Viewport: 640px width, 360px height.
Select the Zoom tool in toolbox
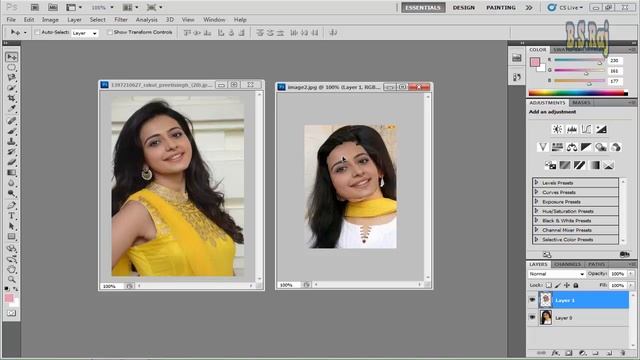(11, 280)
